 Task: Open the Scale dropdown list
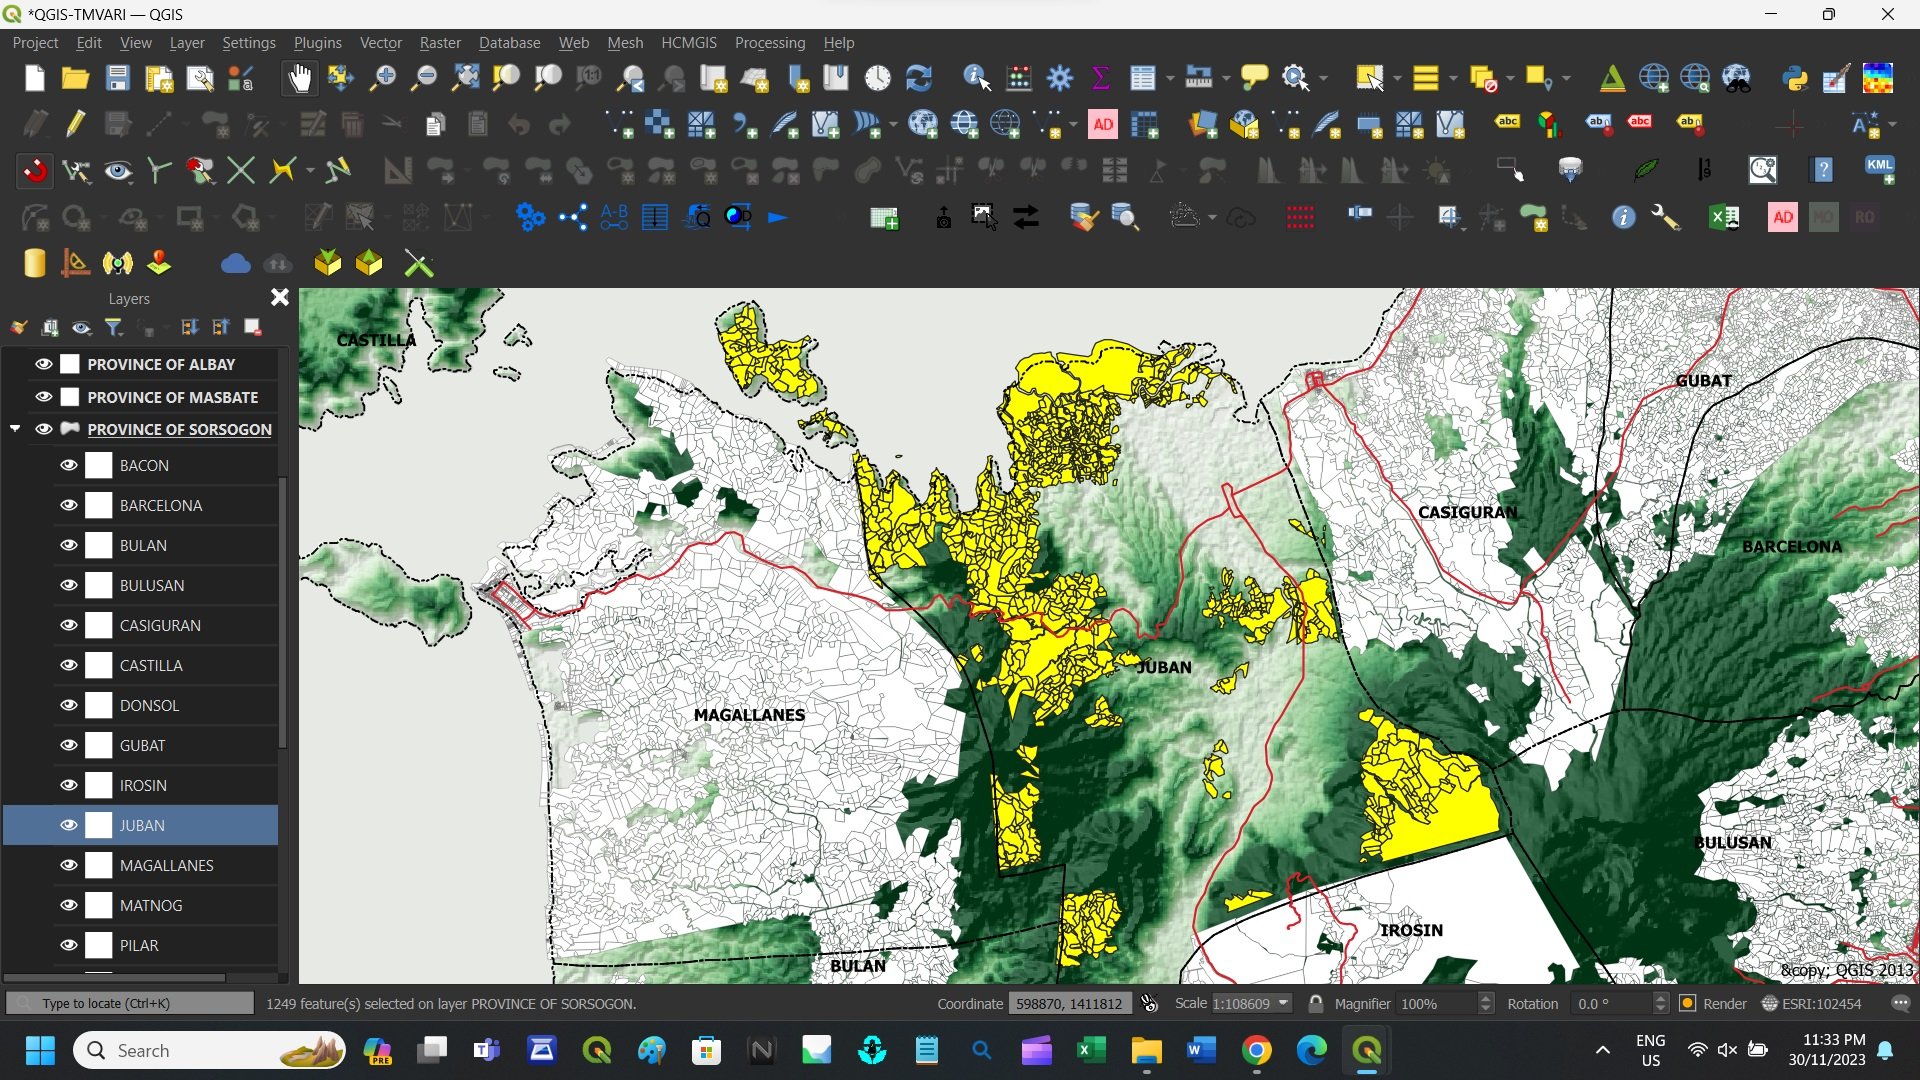pos(1283,1003)
